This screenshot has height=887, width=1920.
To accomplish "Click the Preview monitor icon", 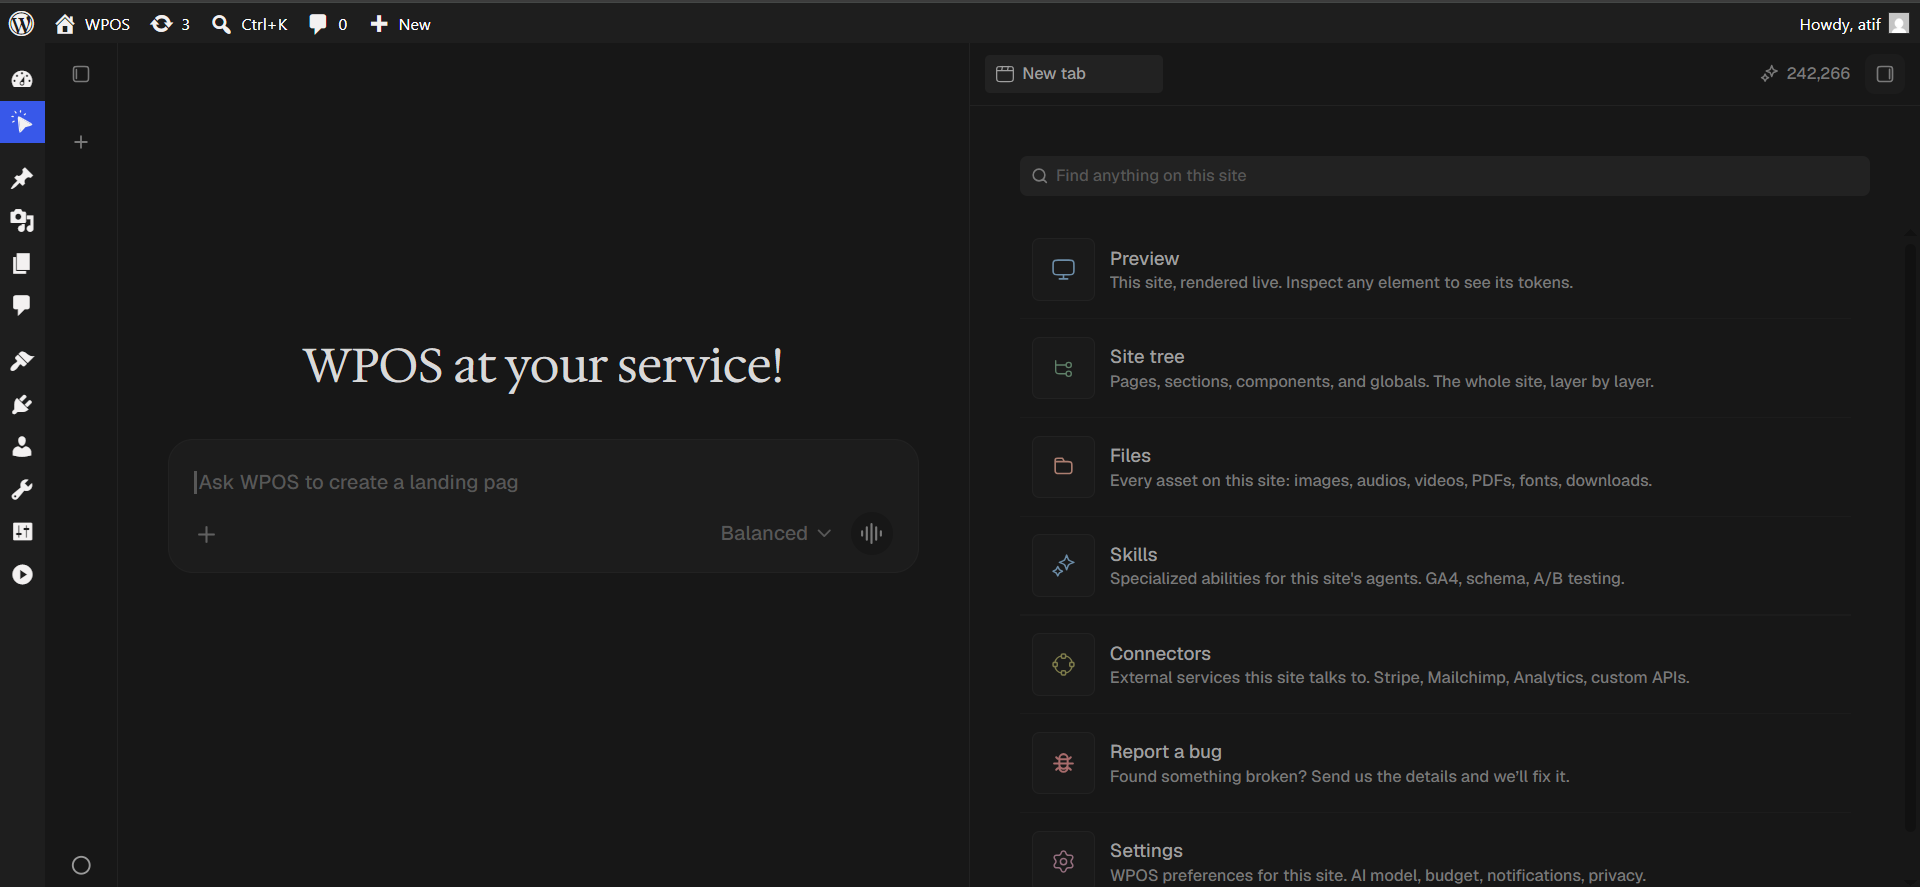I will tap(1063, 270).
